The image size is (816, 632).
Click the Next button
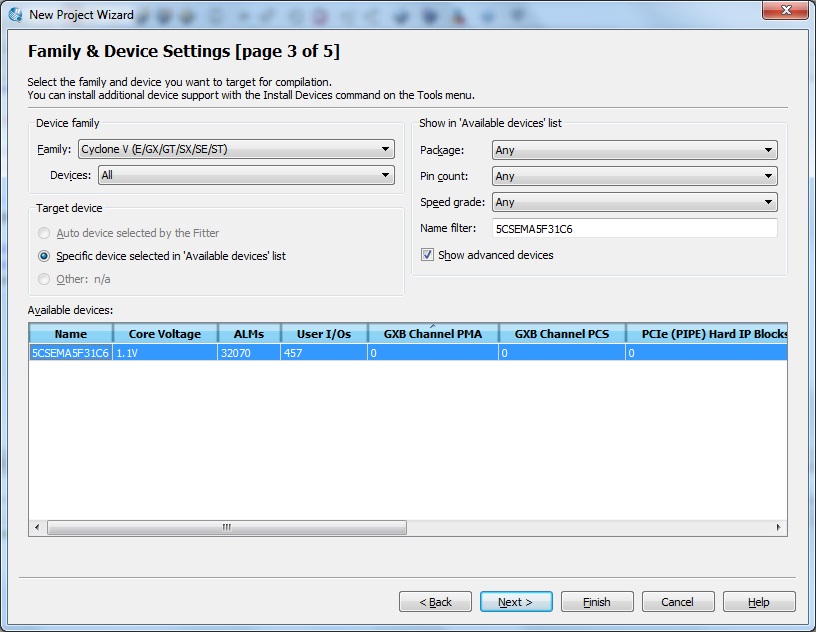516,601
